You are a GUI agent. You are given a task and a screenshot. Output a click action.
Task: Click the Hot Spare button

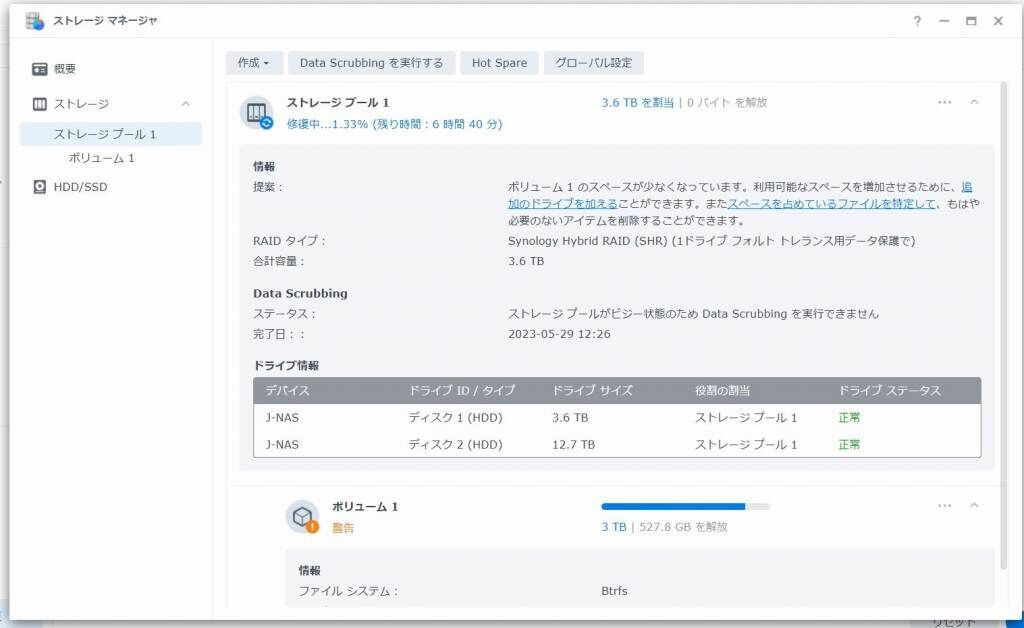499,63
